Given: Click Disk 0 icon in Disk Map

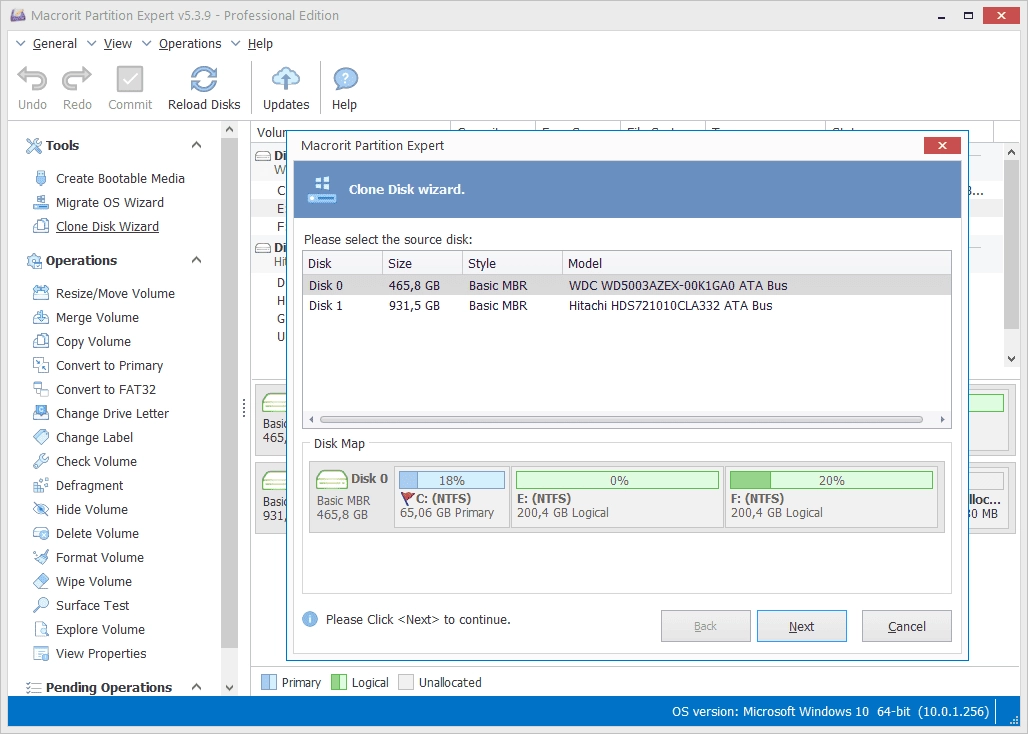Looking at the screenshot, I should (332, 480).
